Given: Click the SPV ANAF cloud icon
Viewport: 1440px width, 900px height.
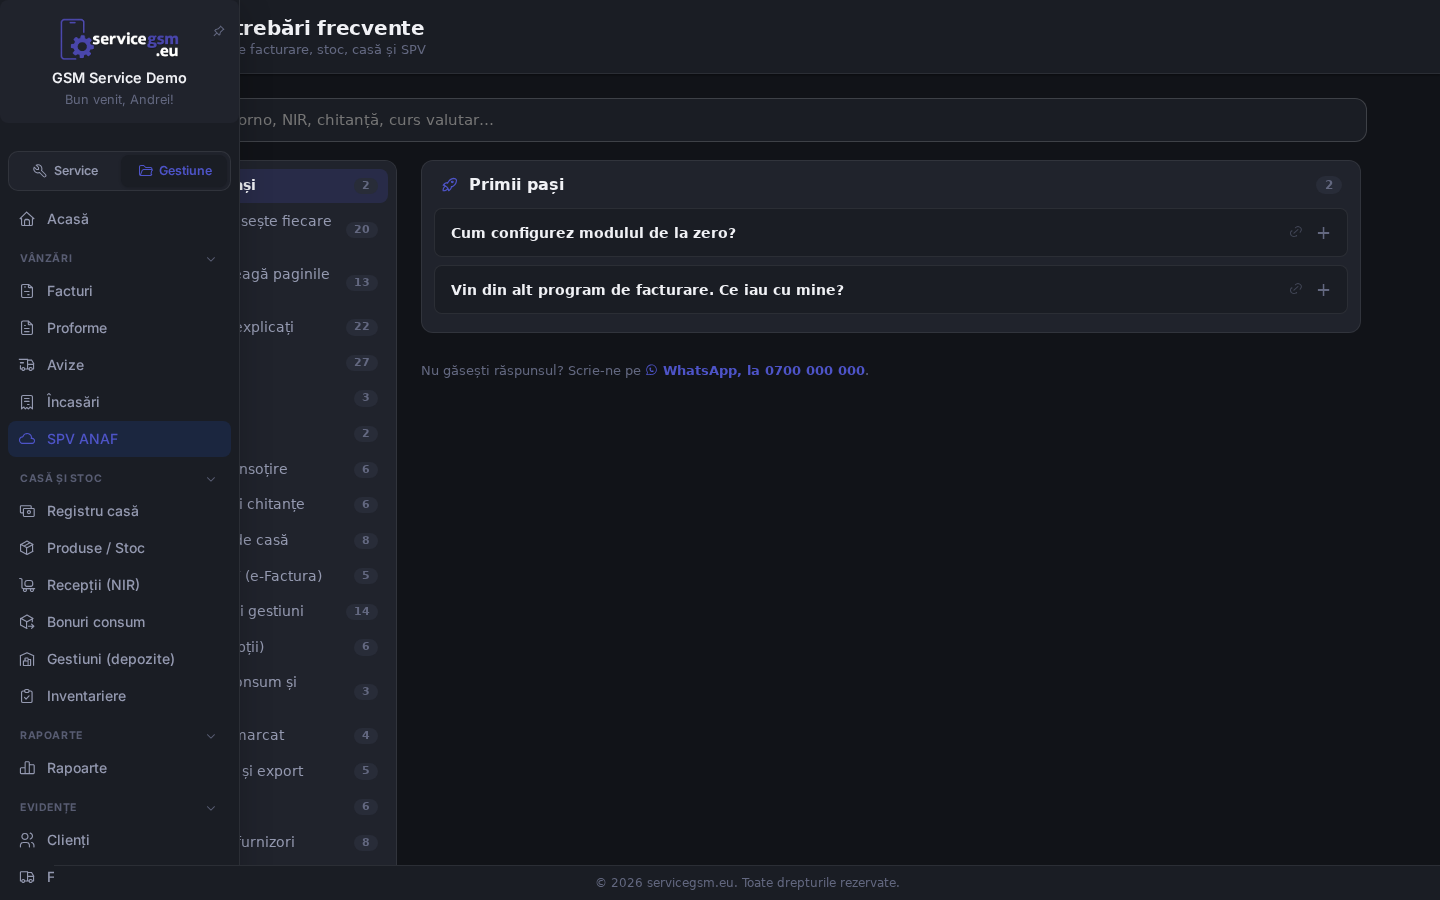Looking at the screenshot, I should (27, 439).
